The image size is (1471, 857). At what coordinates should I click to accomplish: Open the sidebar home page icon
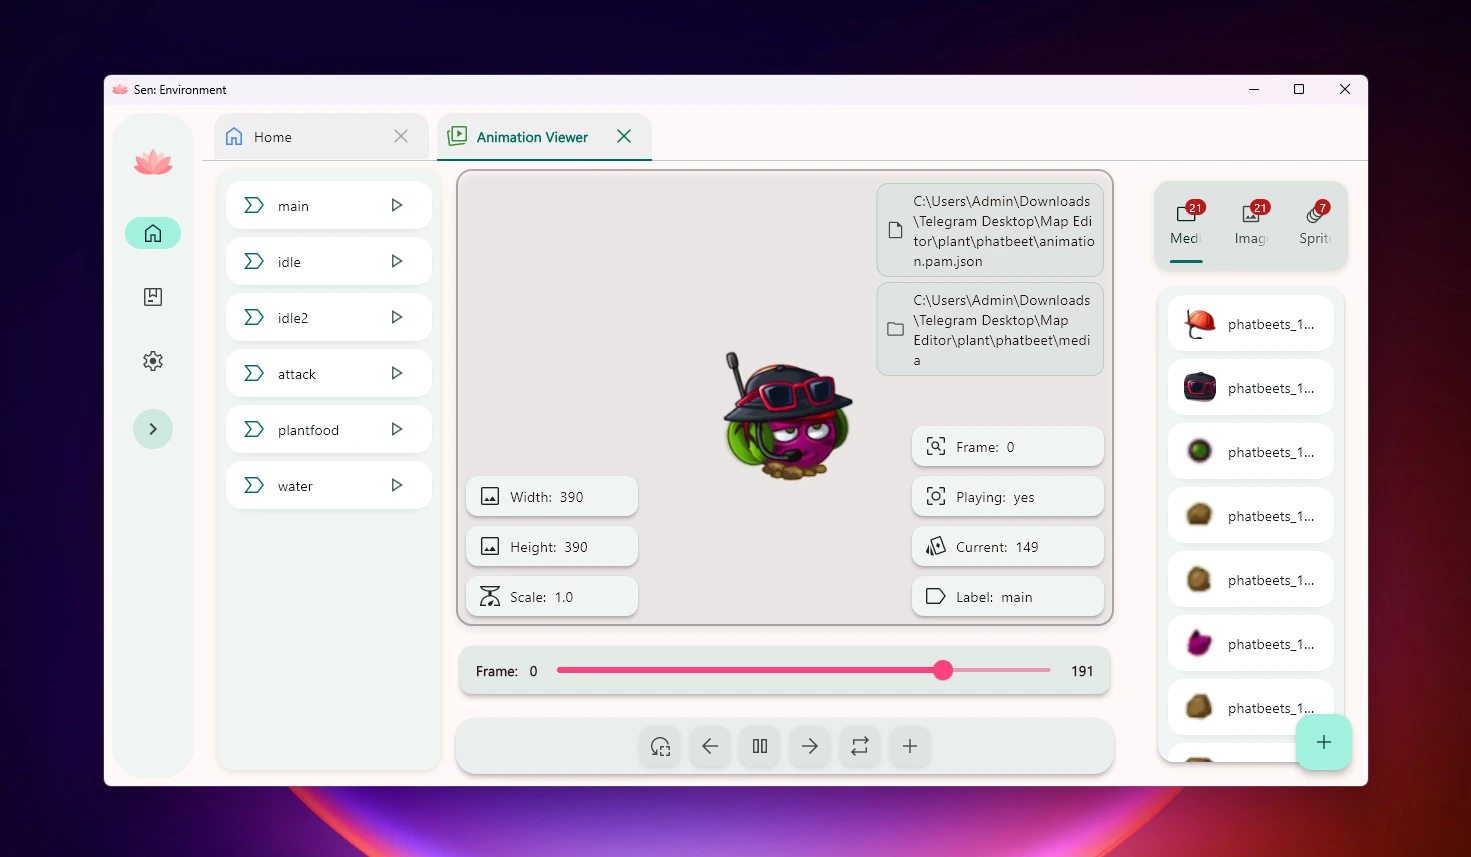pyautogui.click(x=153, y=233)
